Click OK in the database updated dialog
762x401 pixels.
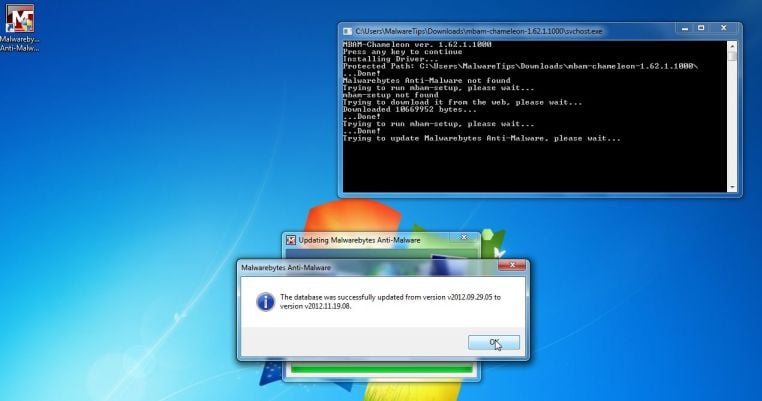coord(494,342)
